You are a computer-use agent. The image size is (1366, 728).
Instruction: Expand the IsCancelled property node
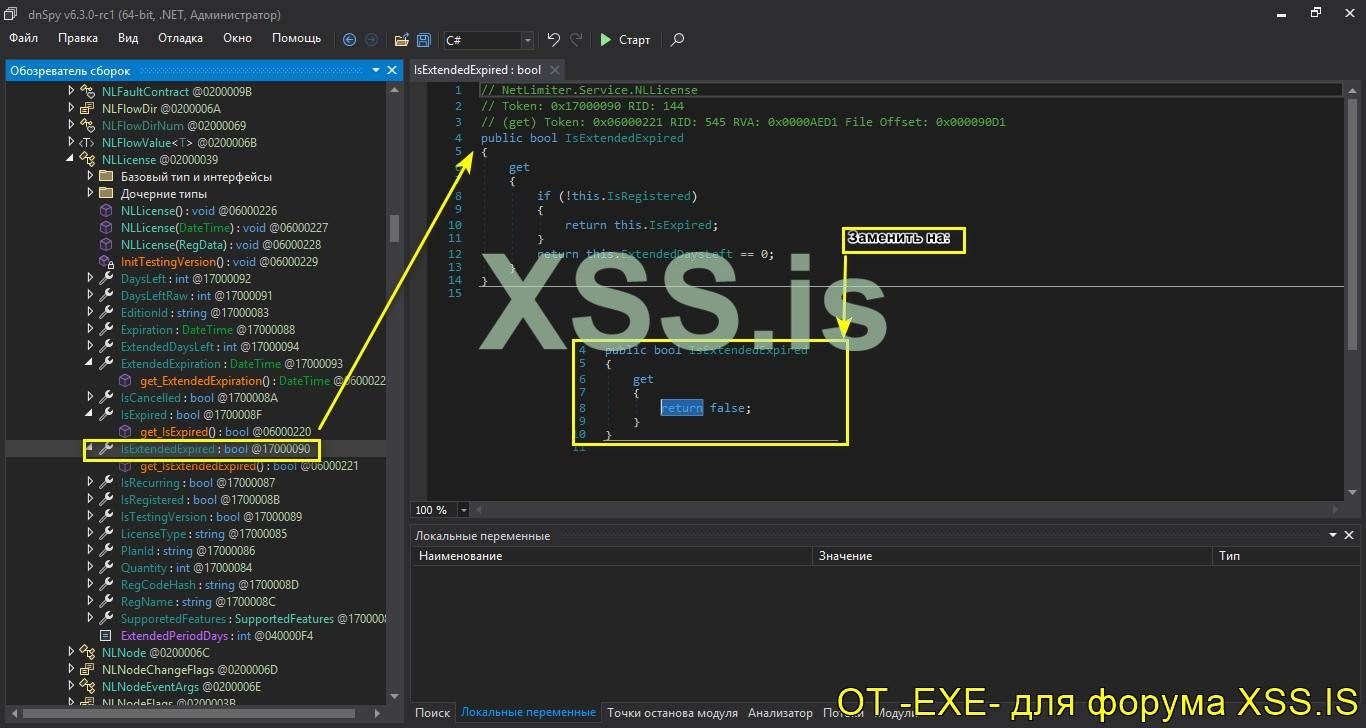[x=90, y=398]
